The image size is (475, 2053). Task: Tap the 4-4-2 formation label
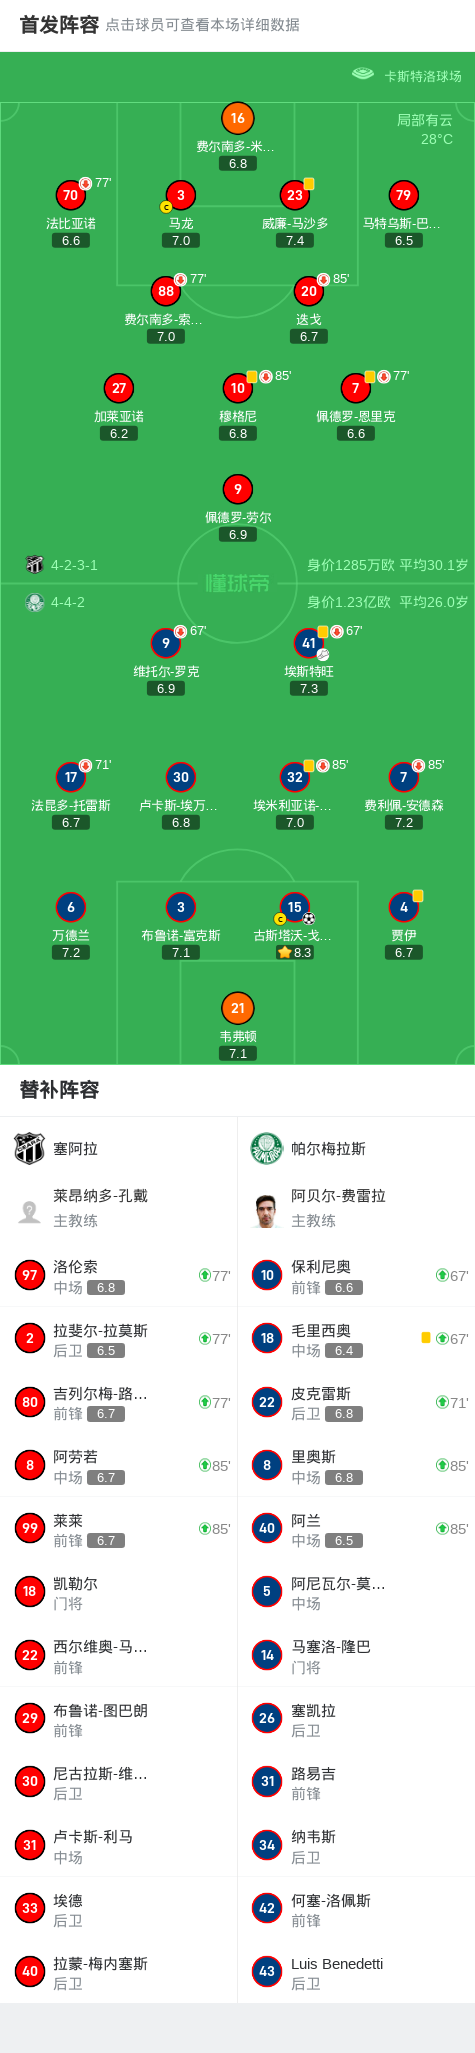[68, 602]
